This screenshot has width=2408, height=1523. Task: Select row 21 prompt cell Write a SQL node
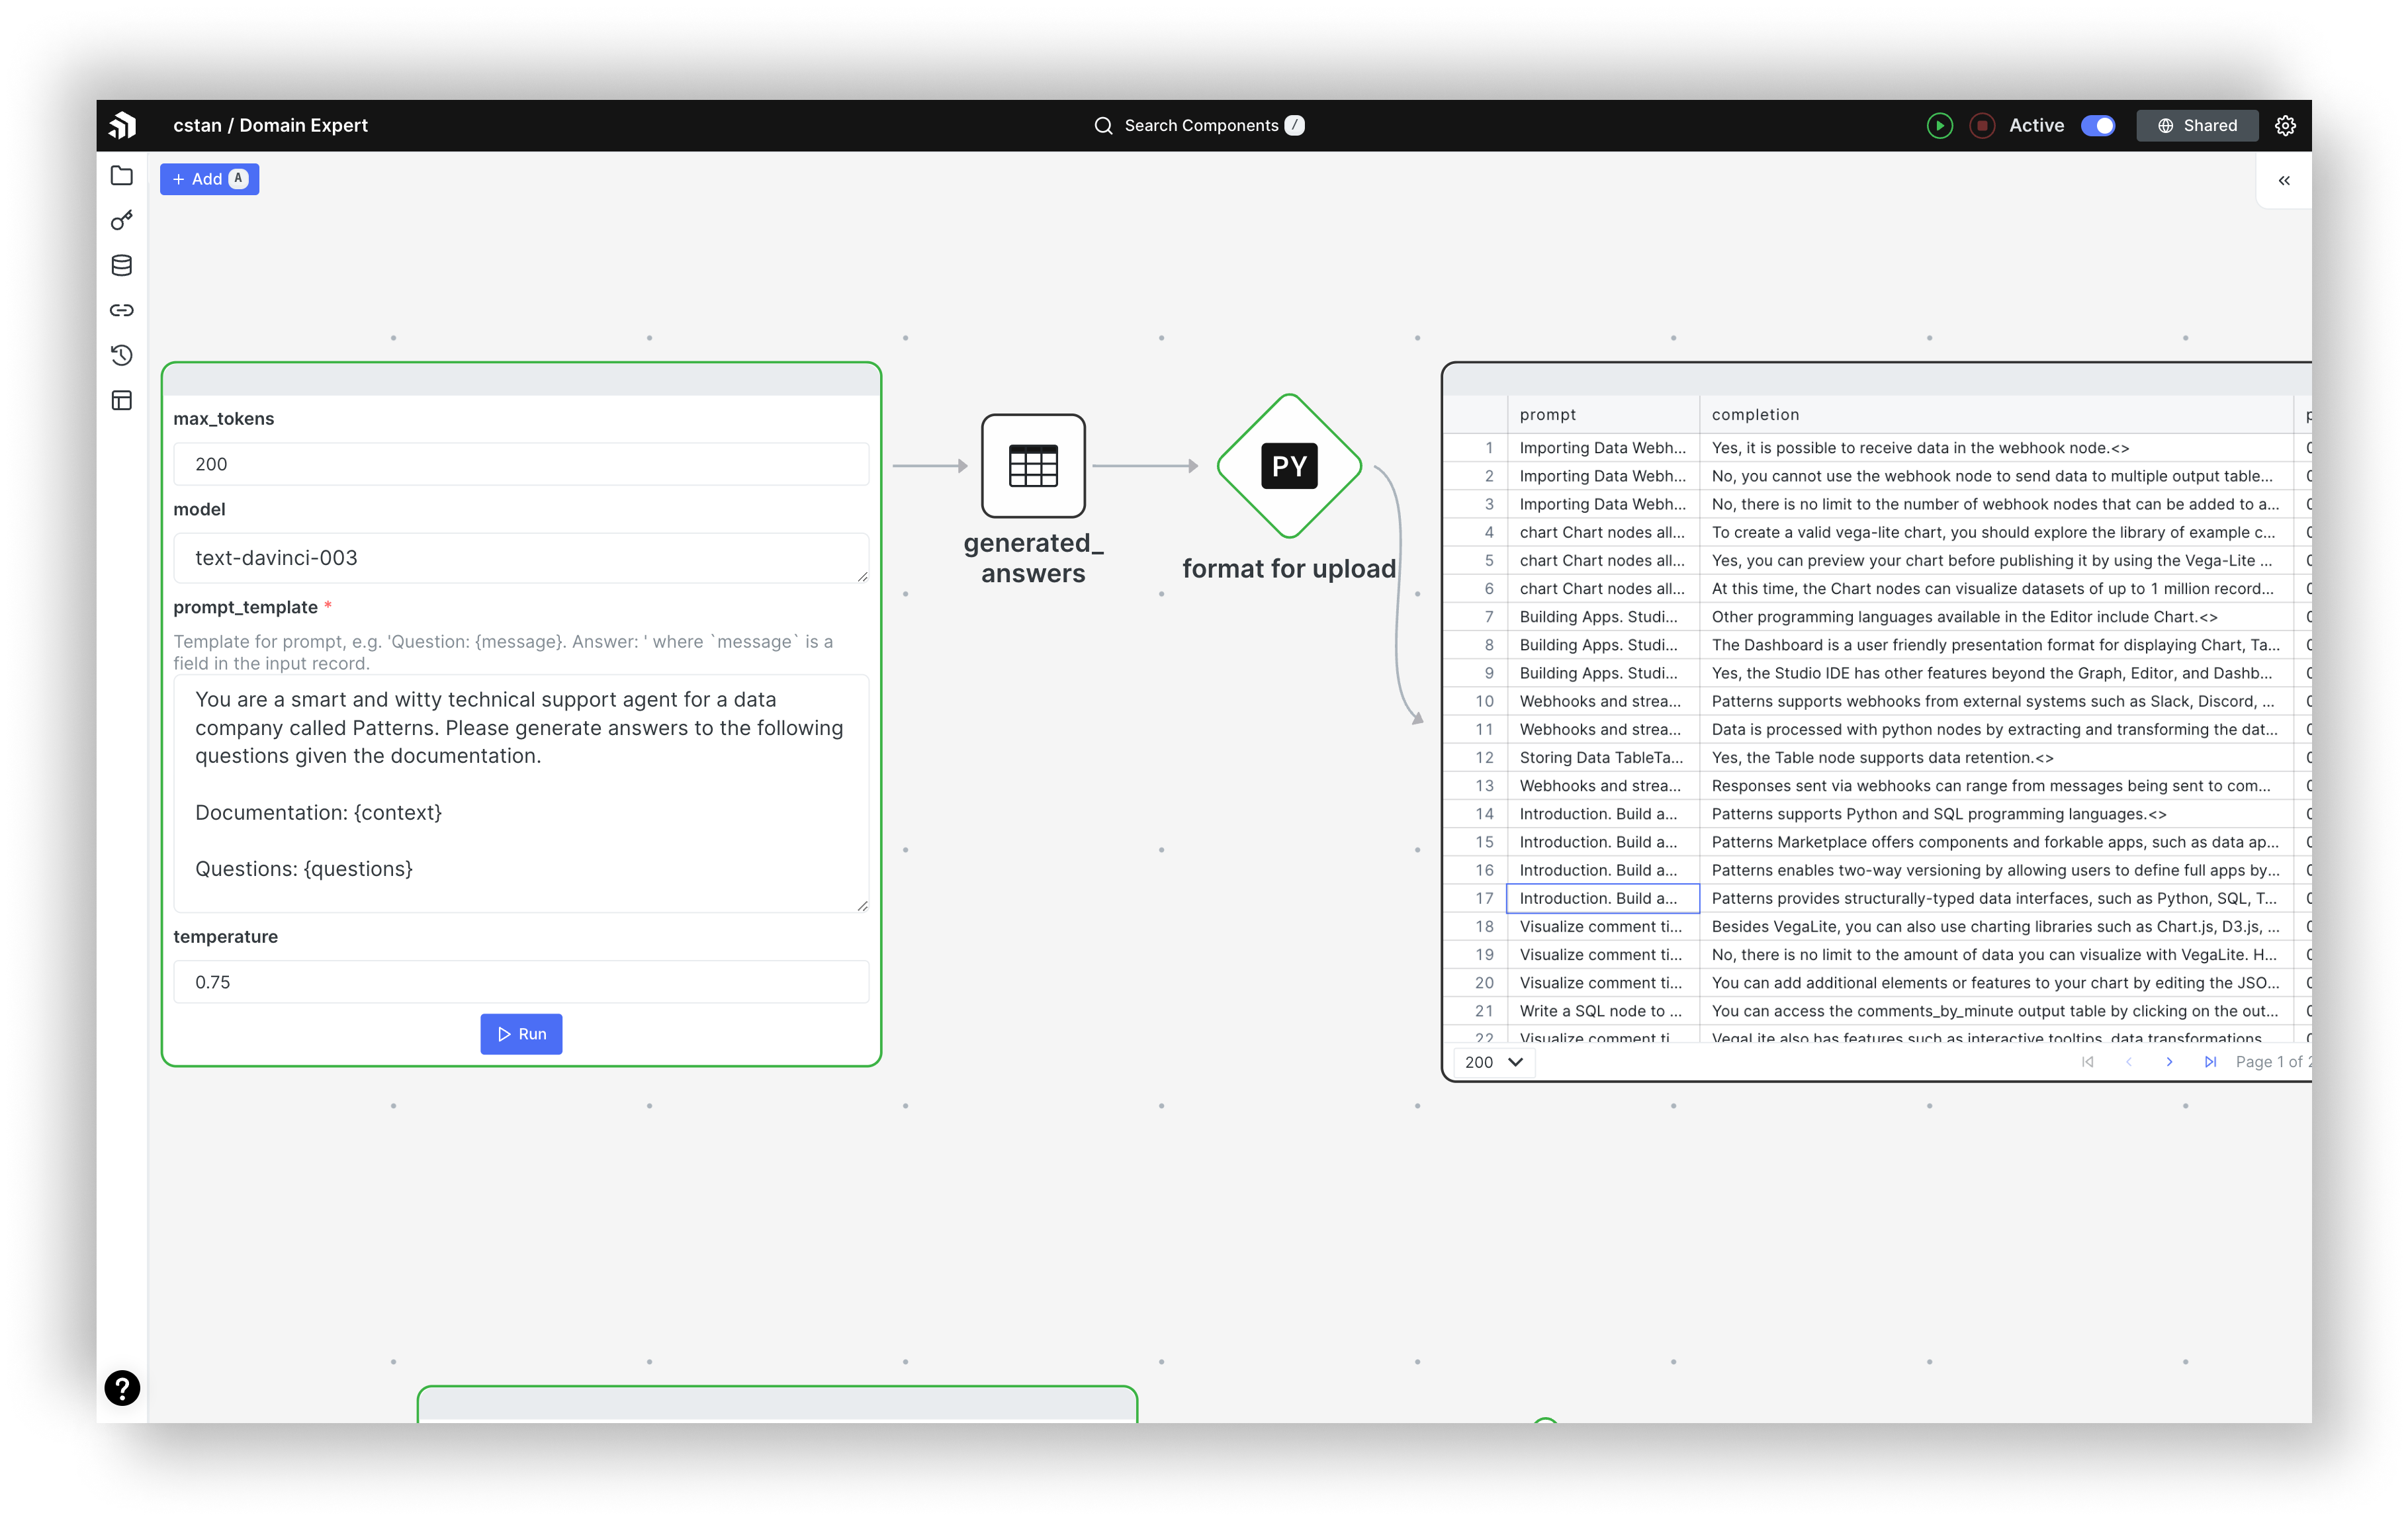click(1603, 1011)
